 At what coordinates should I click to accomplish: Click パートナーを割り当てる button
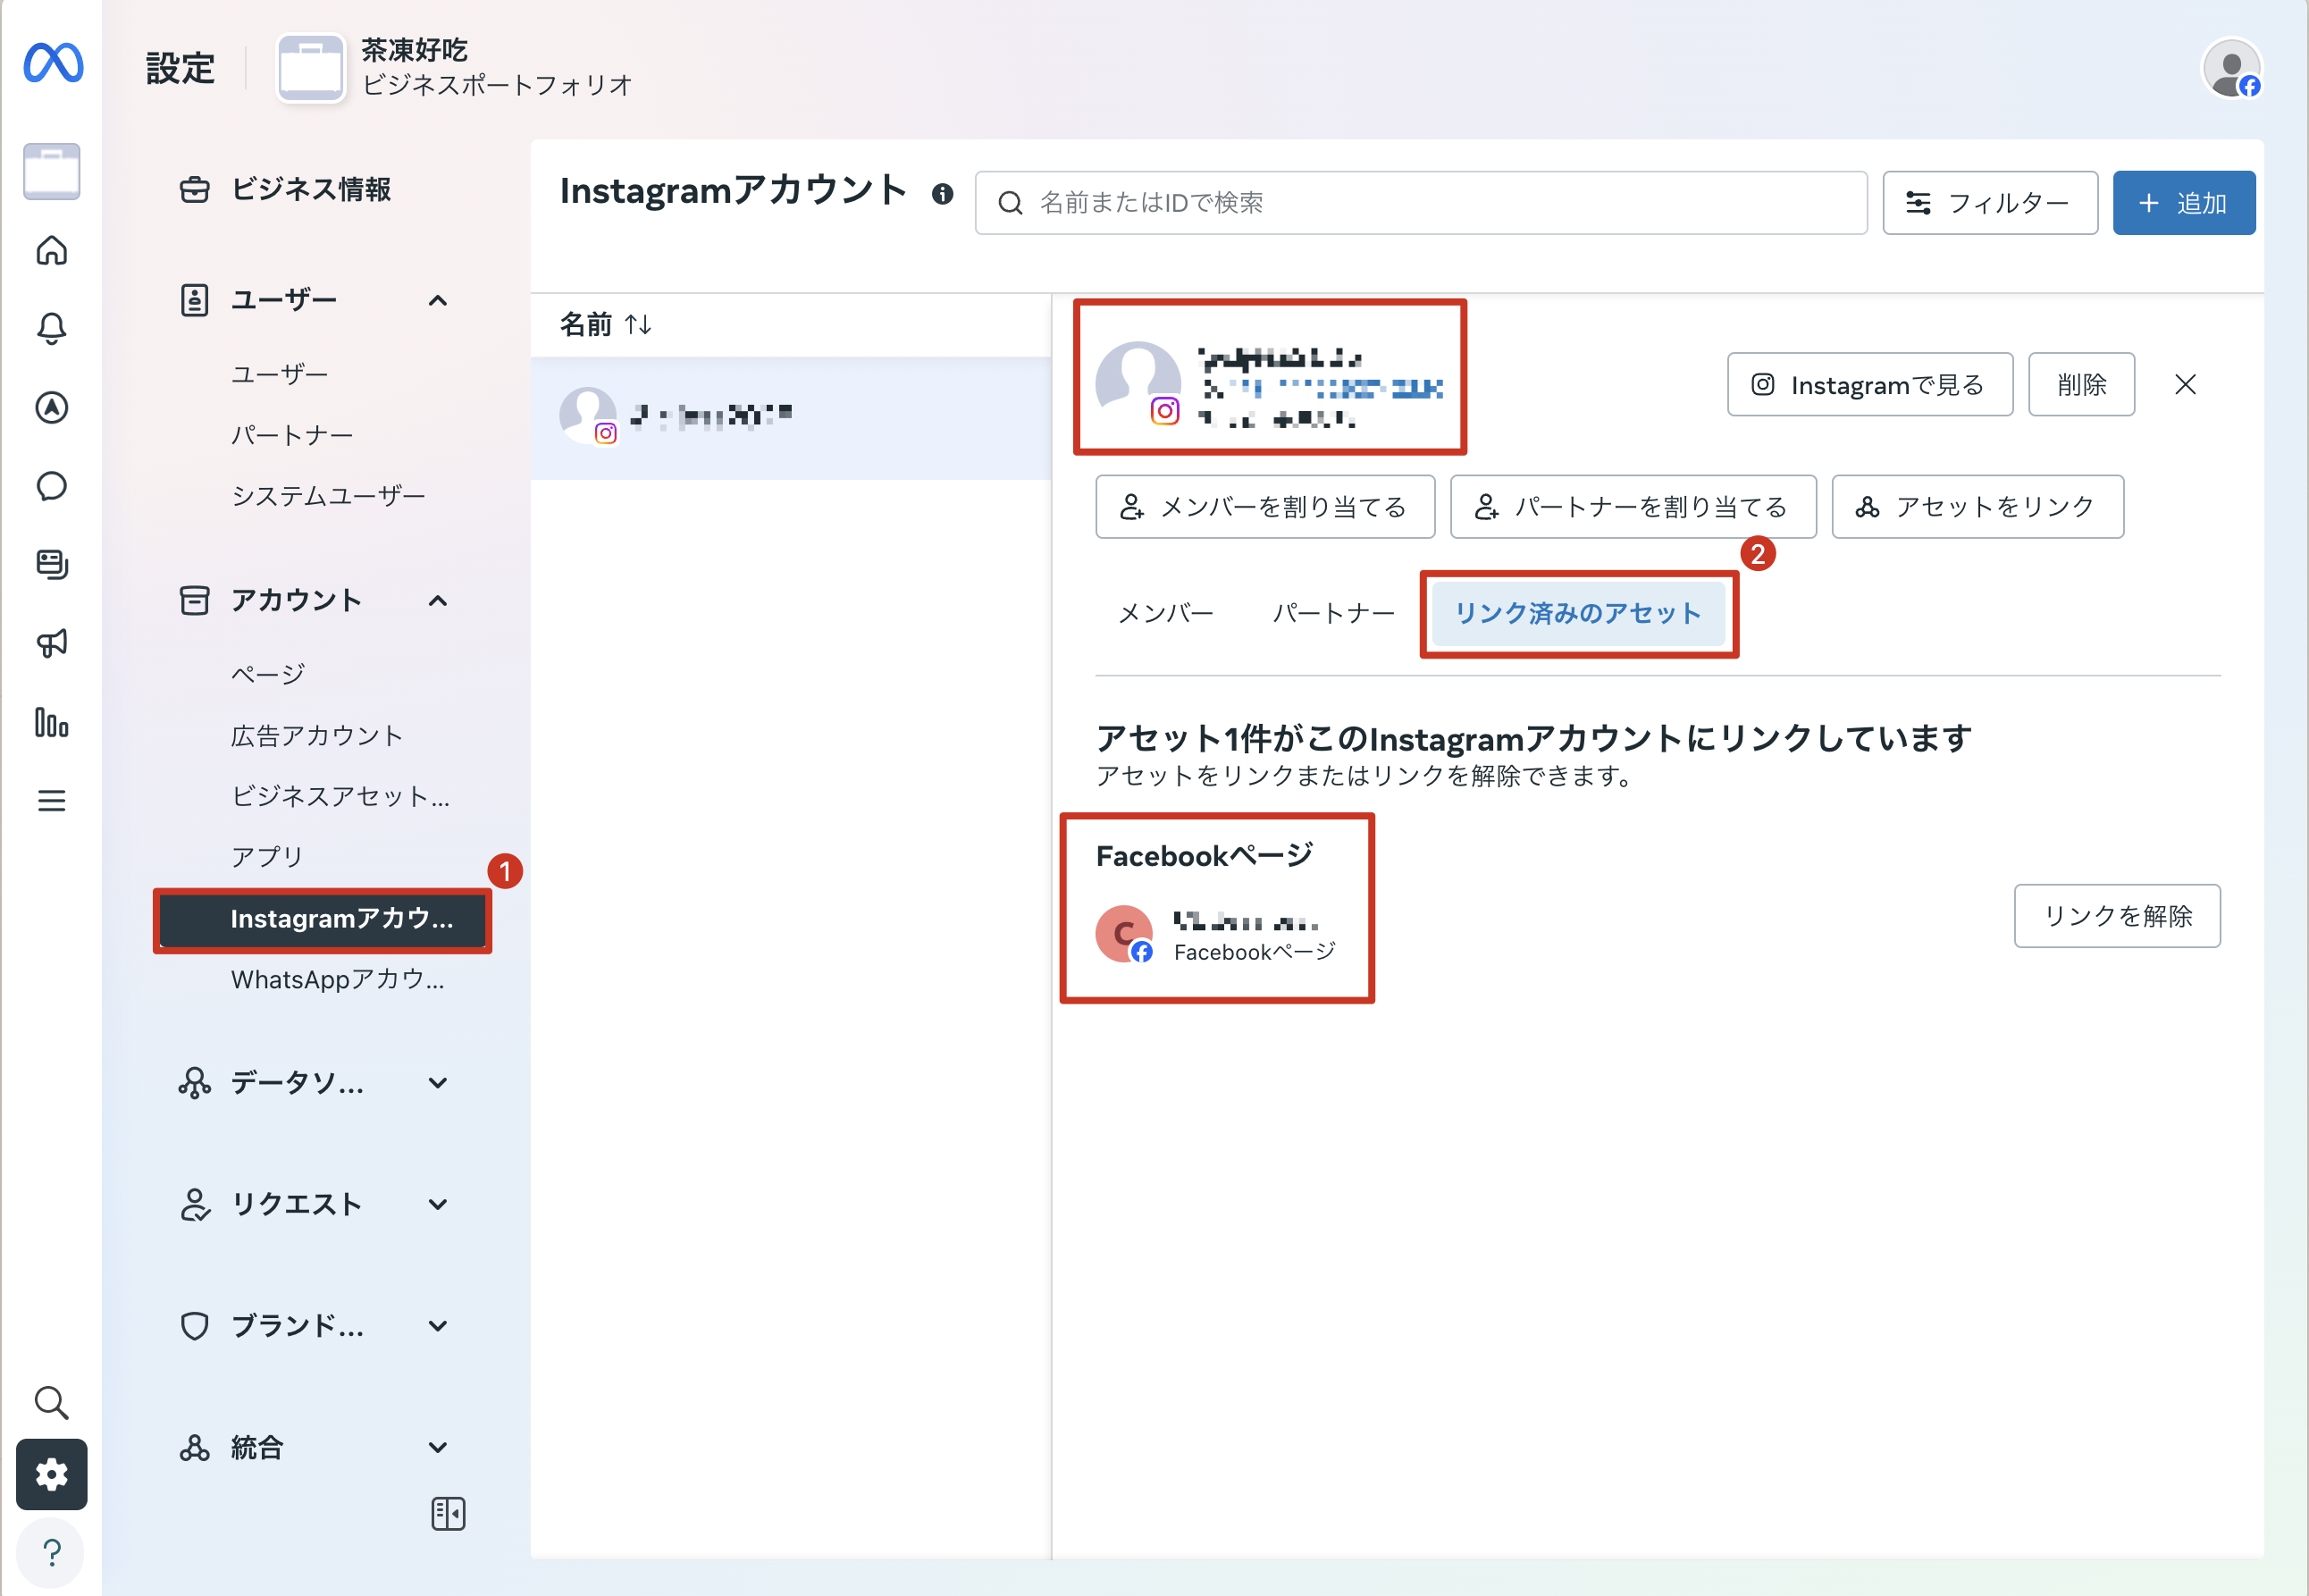click(x=1633, y=507)
